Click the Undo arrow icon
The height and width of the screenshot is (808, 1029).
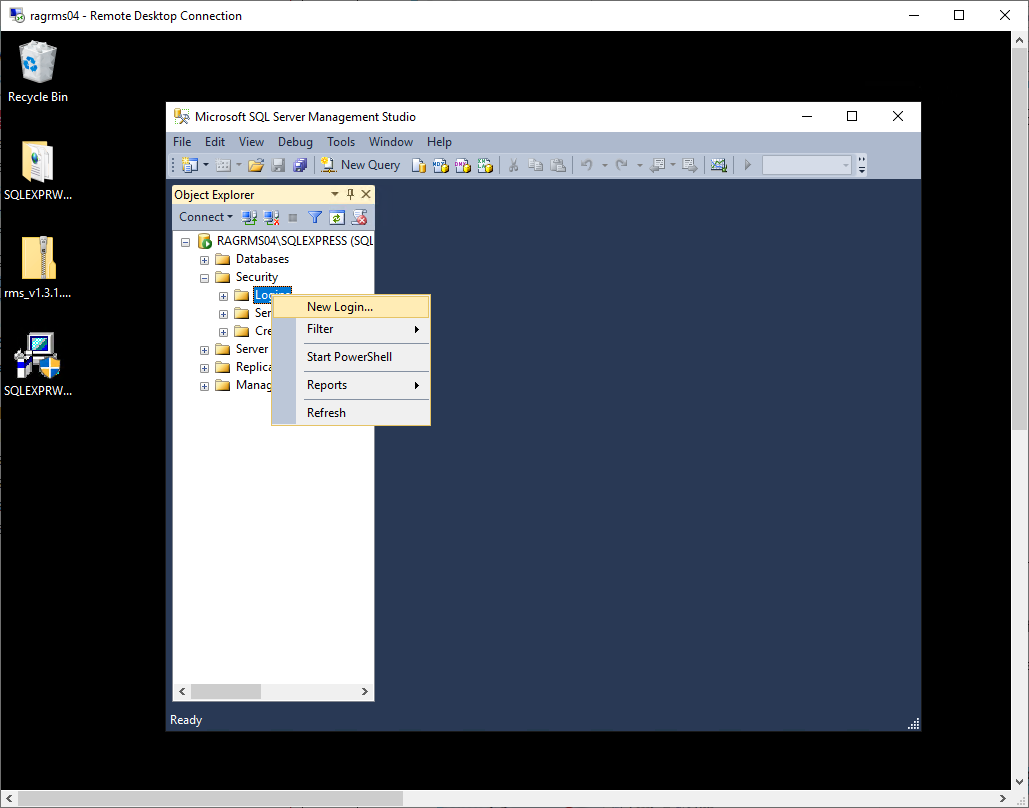[587, 165]
